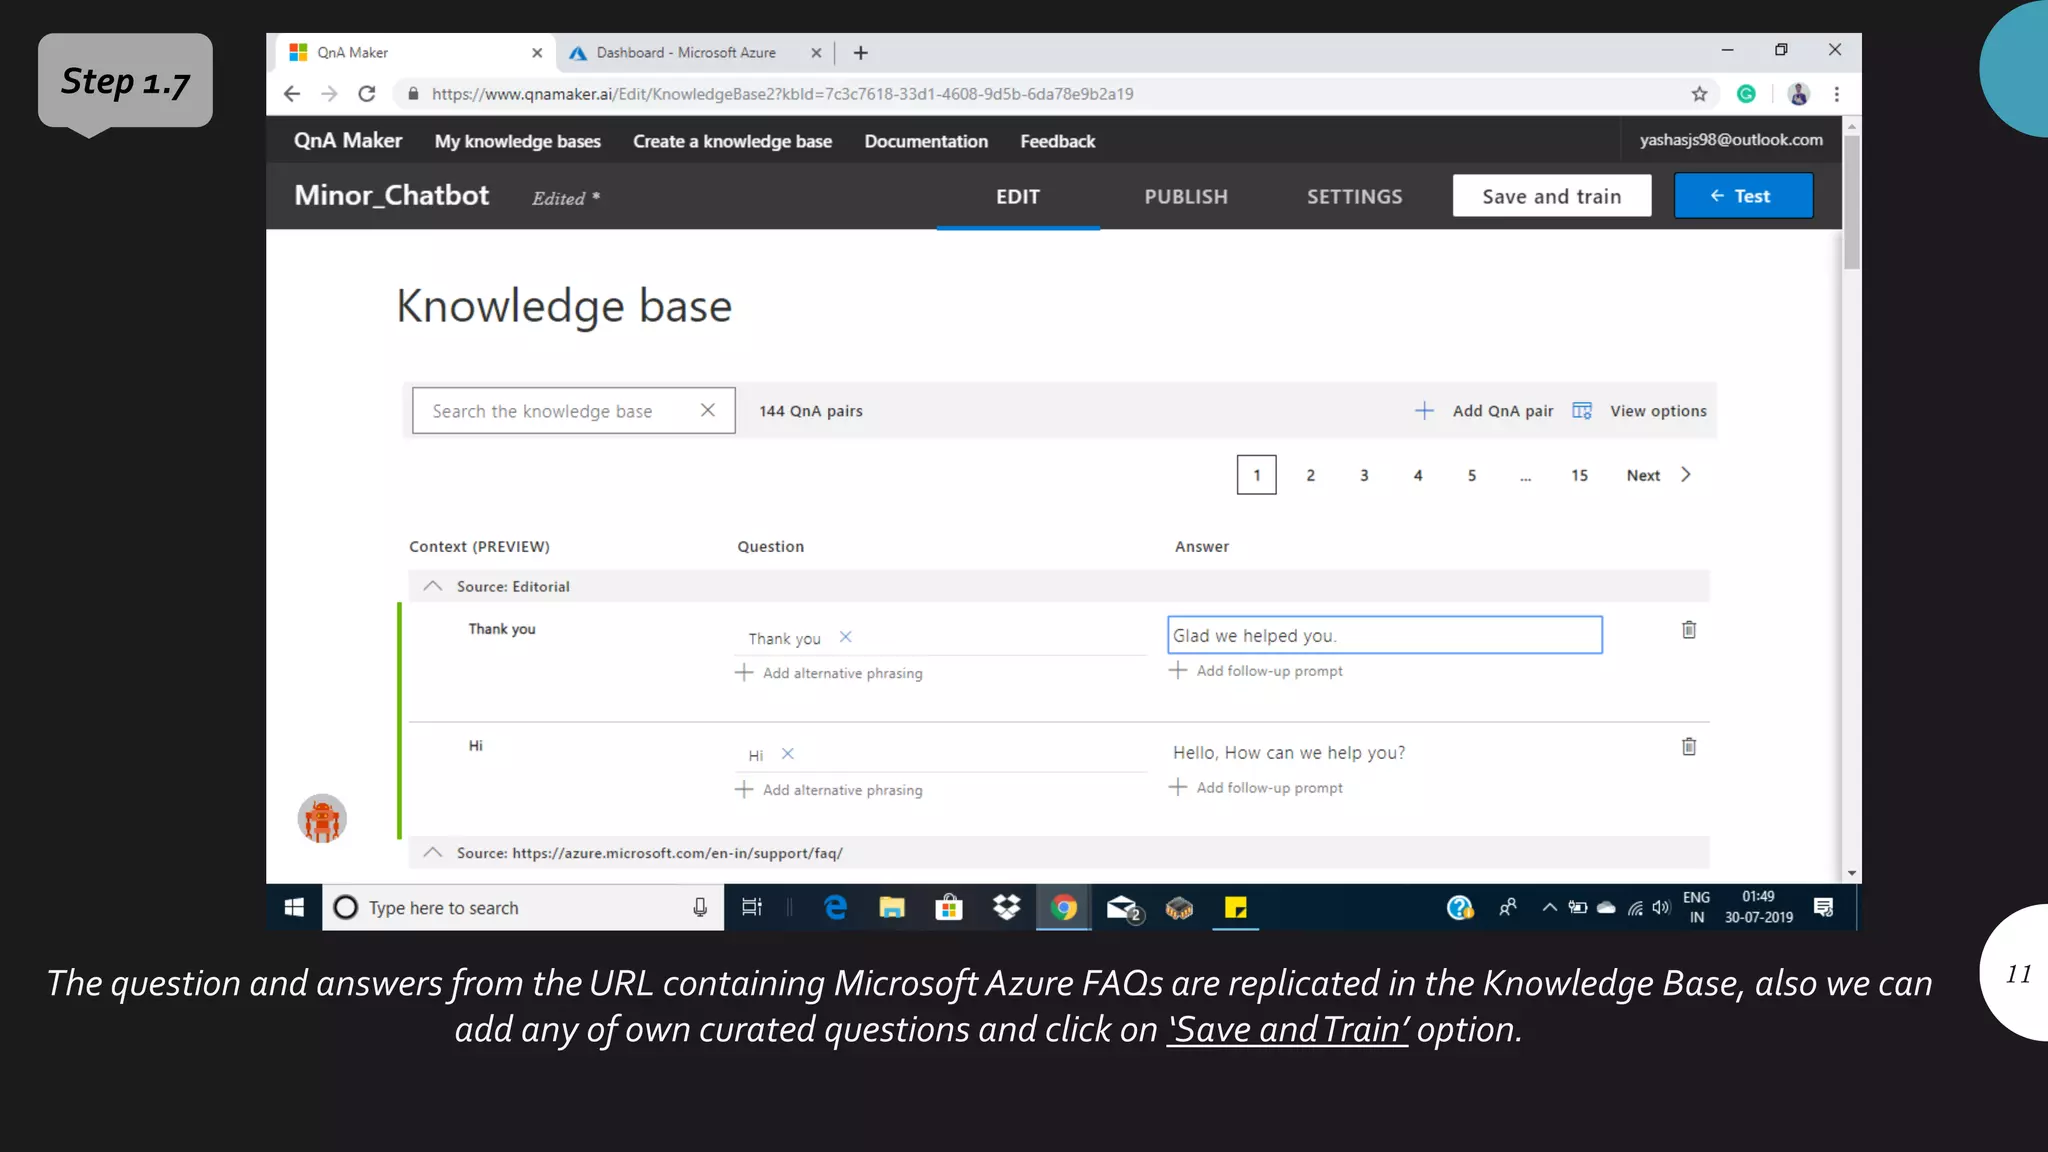Delete the 'Hi' QnA pair
2048x1152 pixels.
tap(1689, 747)
